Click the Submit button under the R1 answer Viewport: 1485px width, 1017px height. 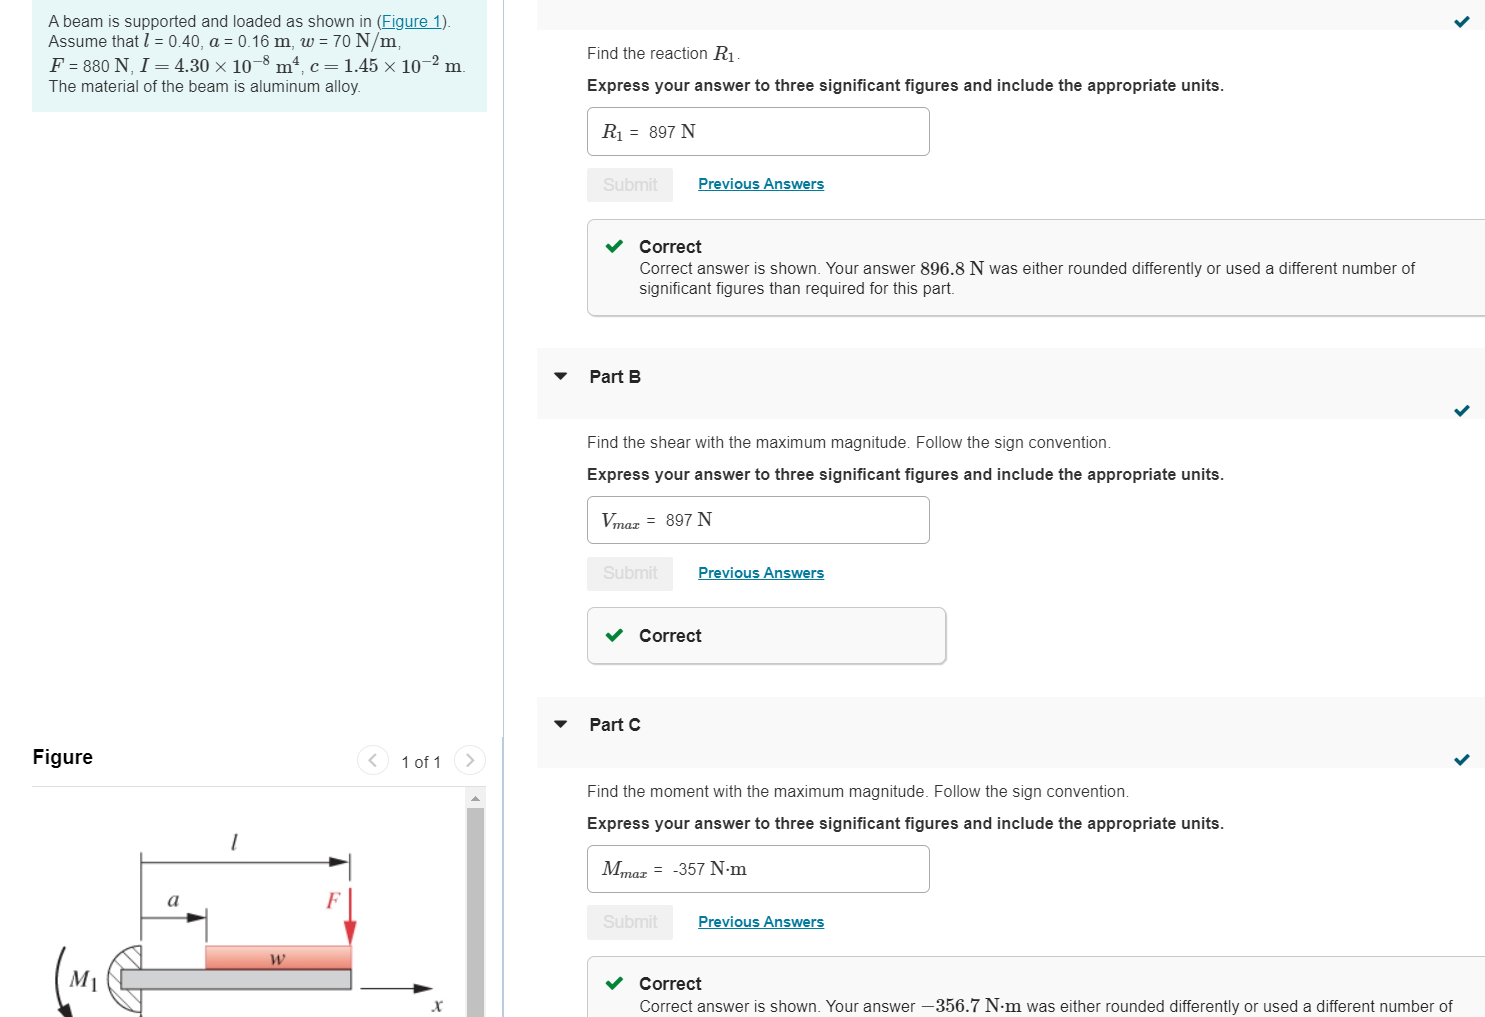630,185
